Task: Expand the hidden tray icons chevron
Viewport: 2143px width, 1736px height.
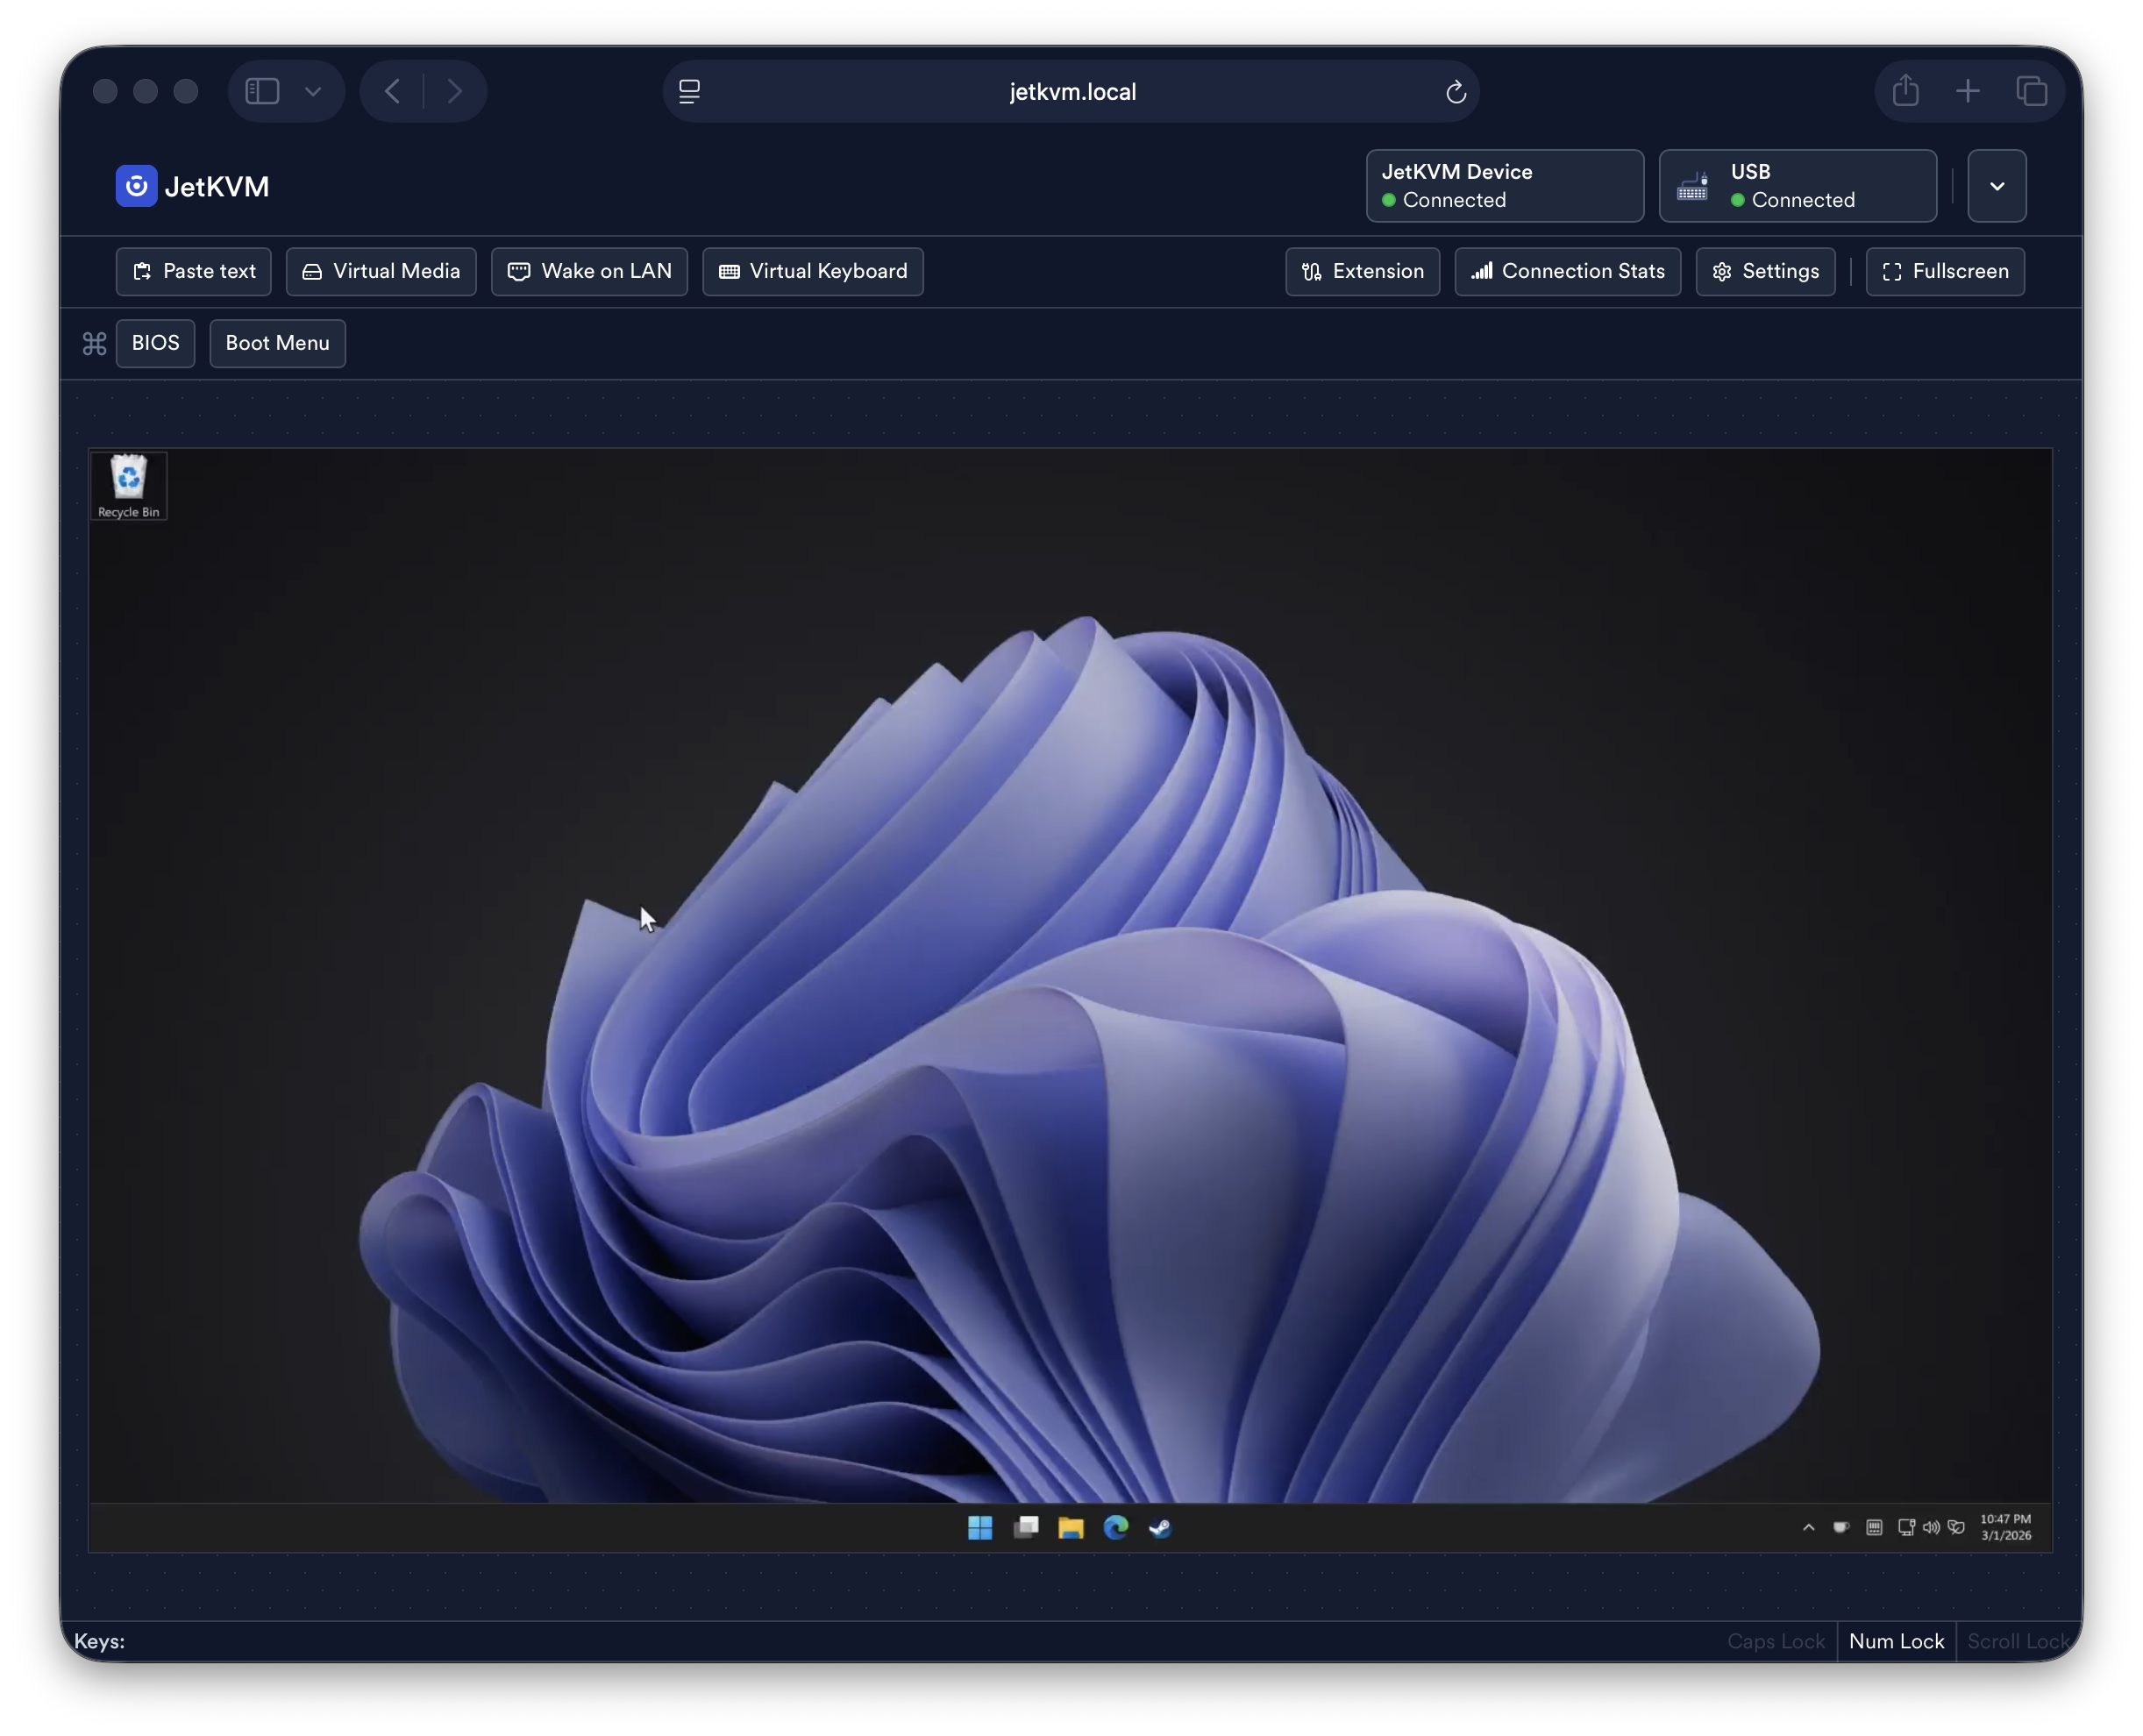Action: click(x=1809, y=1528)
